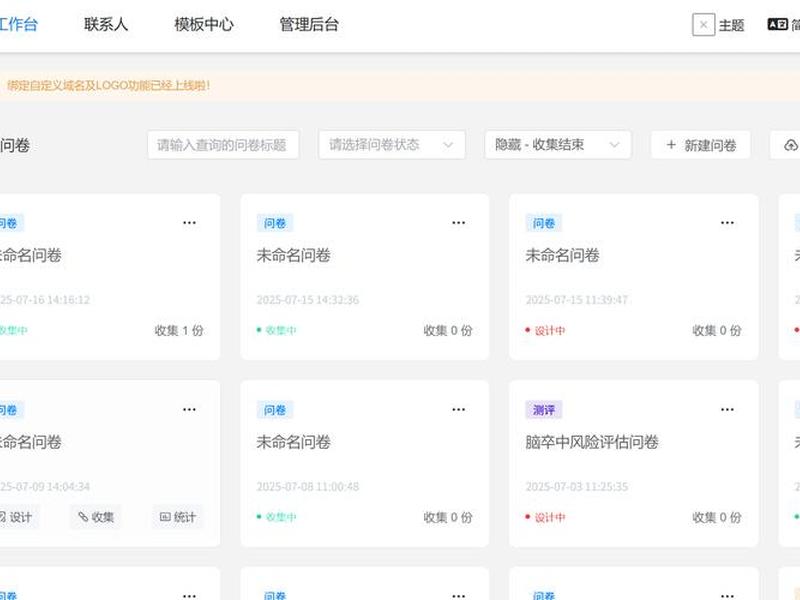Viewport: 800px width, 600px height.
Task: Click the language translate icon
Action: click(x=778, y=24)
